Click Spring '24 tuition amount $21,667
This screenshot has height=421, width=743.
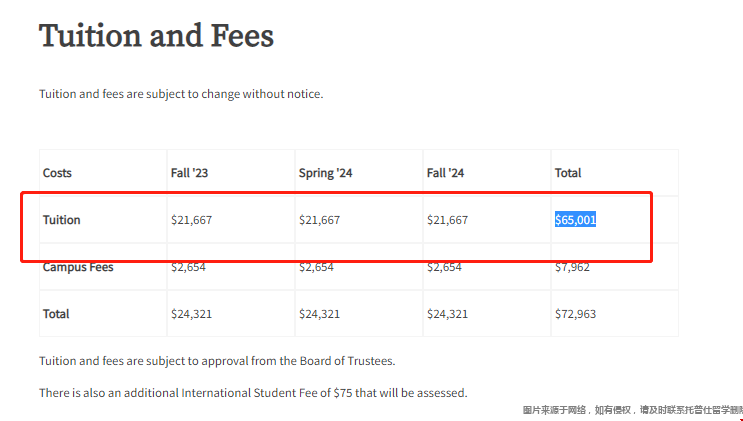(x=319, y=220)
